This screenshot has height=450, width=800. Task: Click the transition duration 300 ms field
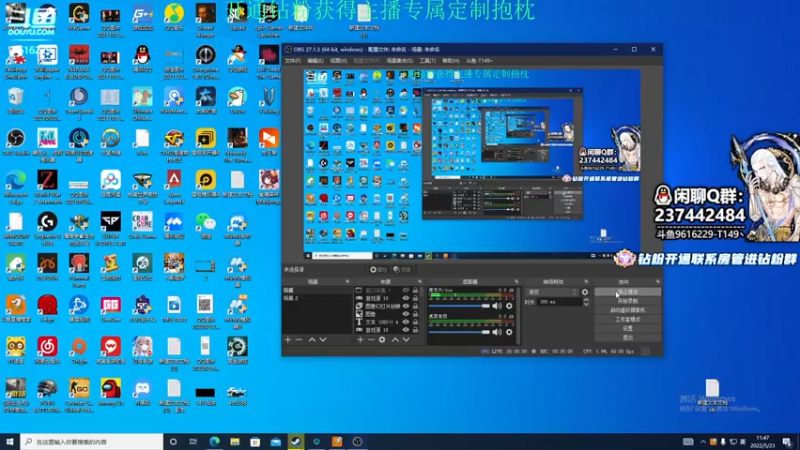(559, 302)
